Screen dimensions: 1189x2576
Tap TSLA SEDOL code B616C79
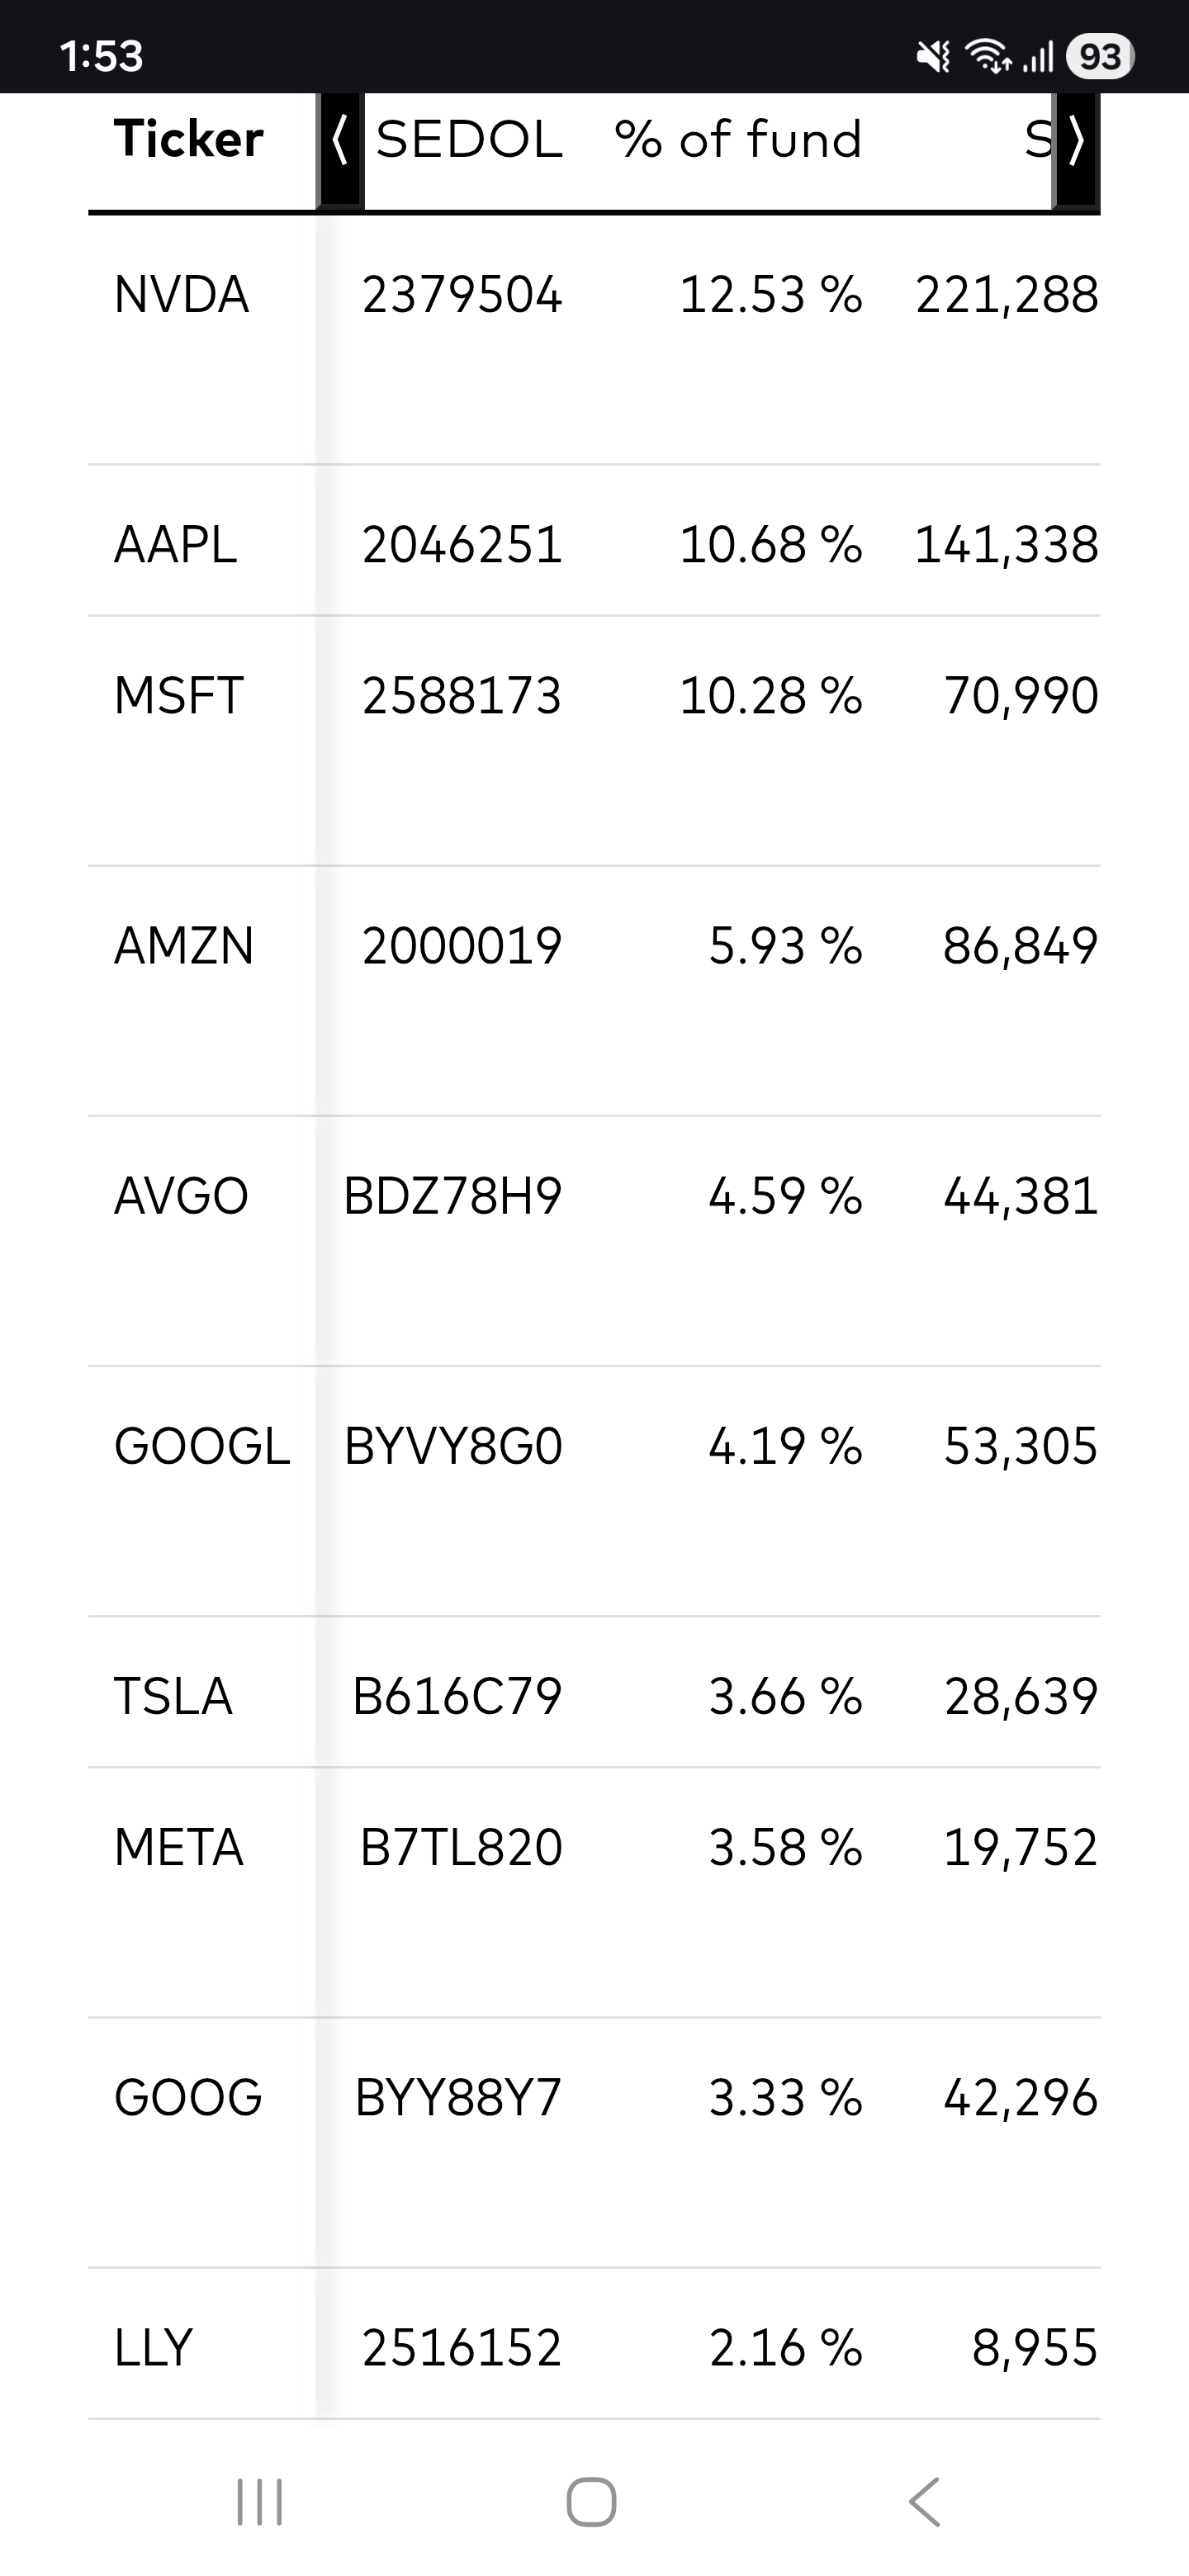[x=457, y=1697]
